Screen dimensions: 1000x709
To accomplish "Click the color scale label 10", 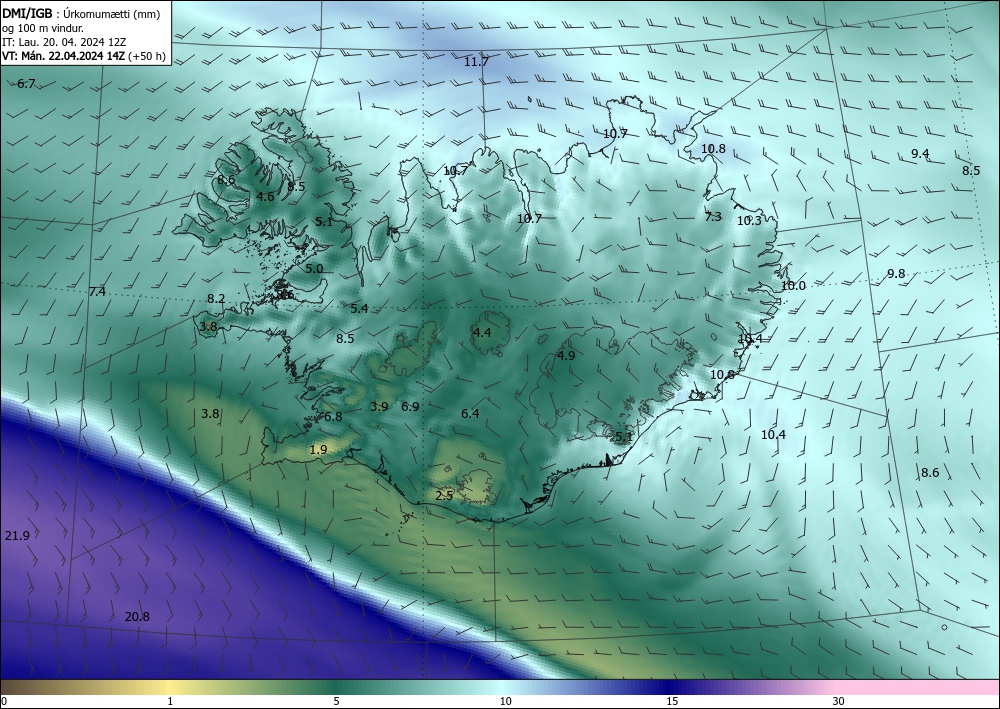I will tap(505, 702).
